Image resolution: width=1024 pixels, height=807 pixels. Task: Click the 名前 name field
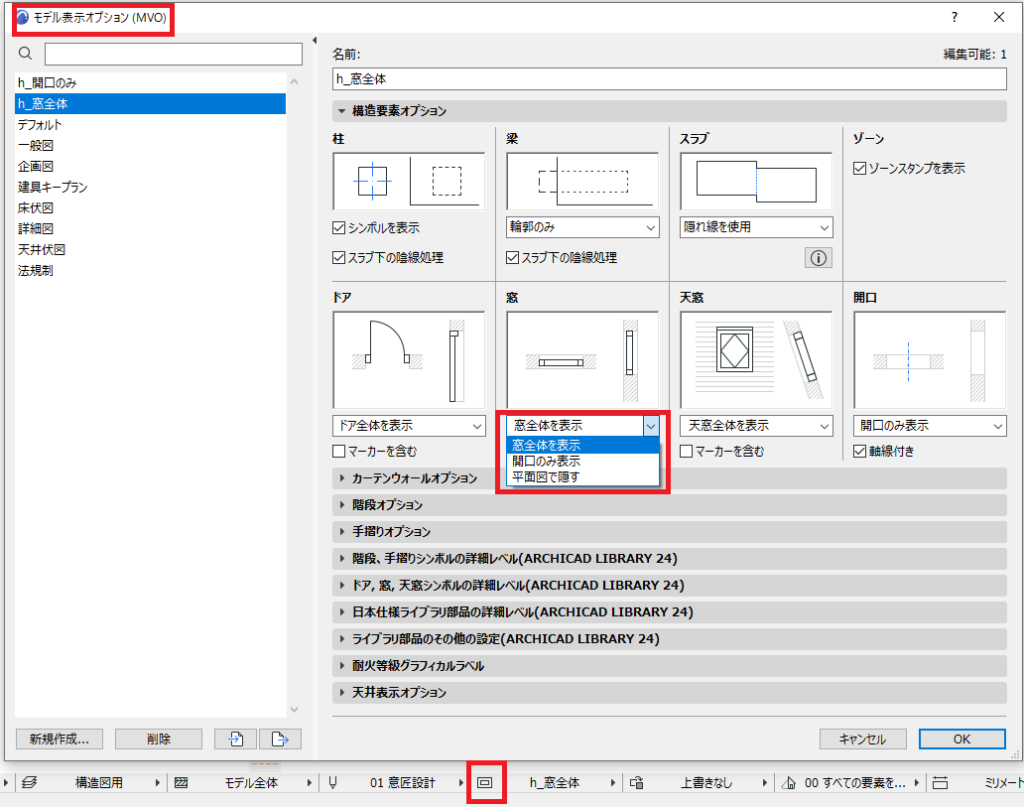(669, 79)
